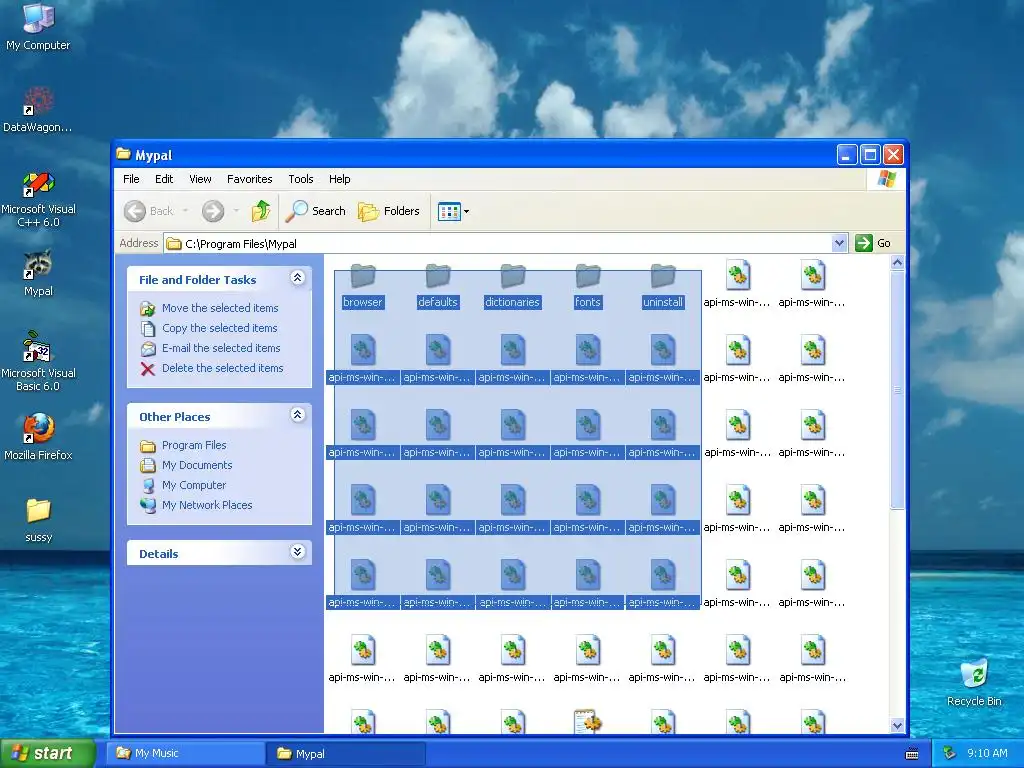This screenshot has height=768, width=1024.
Task: Open Forward button history dropdown arrow
Action: click(x=236, y=211)
